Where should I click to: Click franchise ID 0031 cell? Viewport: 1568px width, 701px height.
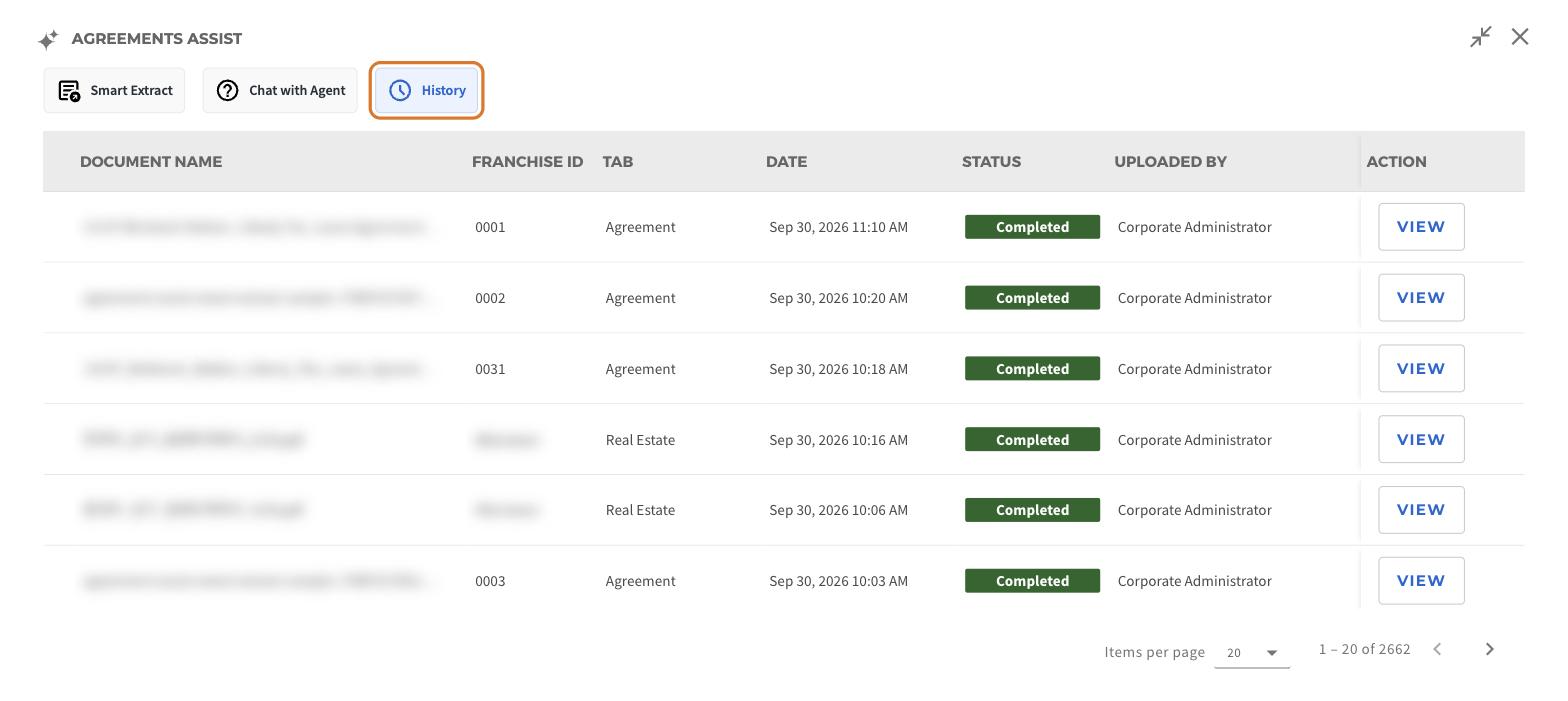(490, 369)
